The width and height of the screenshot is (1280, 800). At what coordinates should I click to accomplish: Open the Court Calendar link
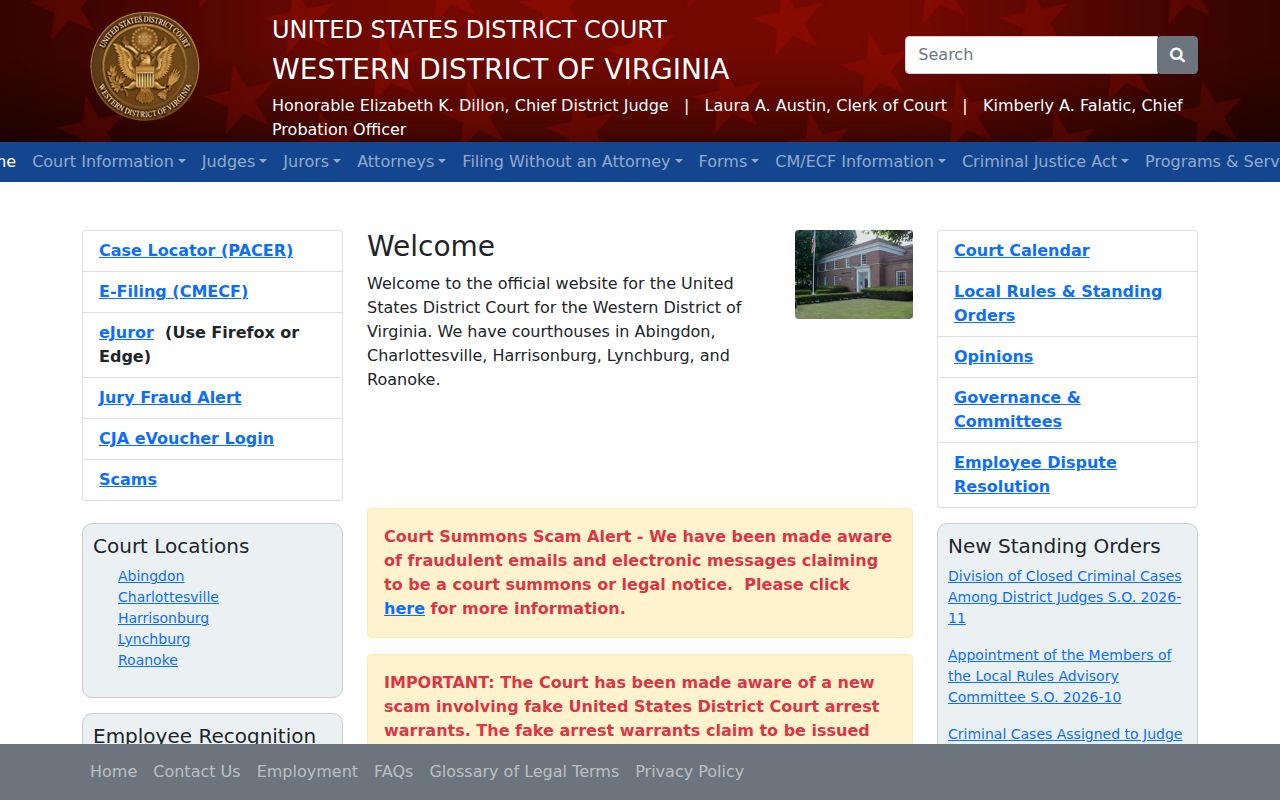1022,250
